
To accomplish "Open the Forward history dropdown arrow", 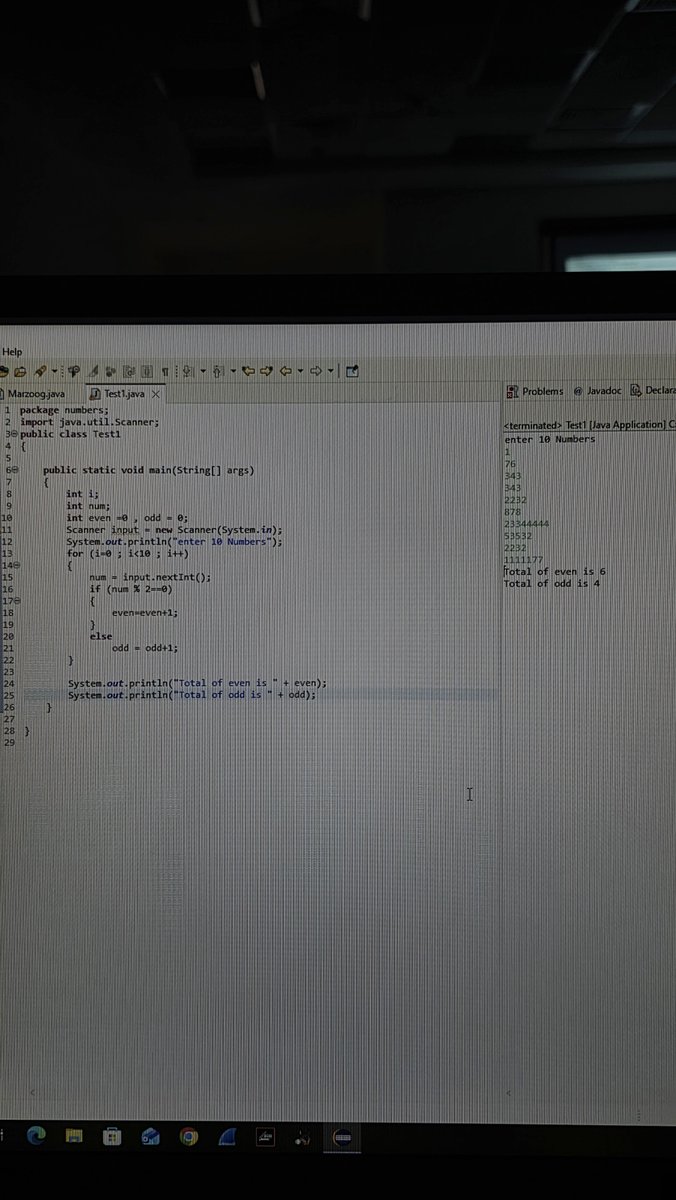I will click(x=331, y=371).
